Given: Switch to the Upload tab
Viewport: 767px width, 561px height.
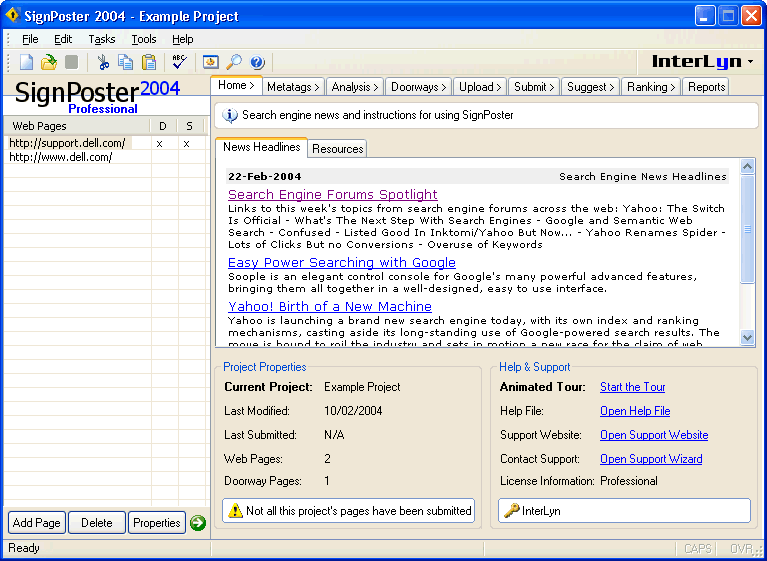Looking at the screenshot, I should tap(480, 87).
